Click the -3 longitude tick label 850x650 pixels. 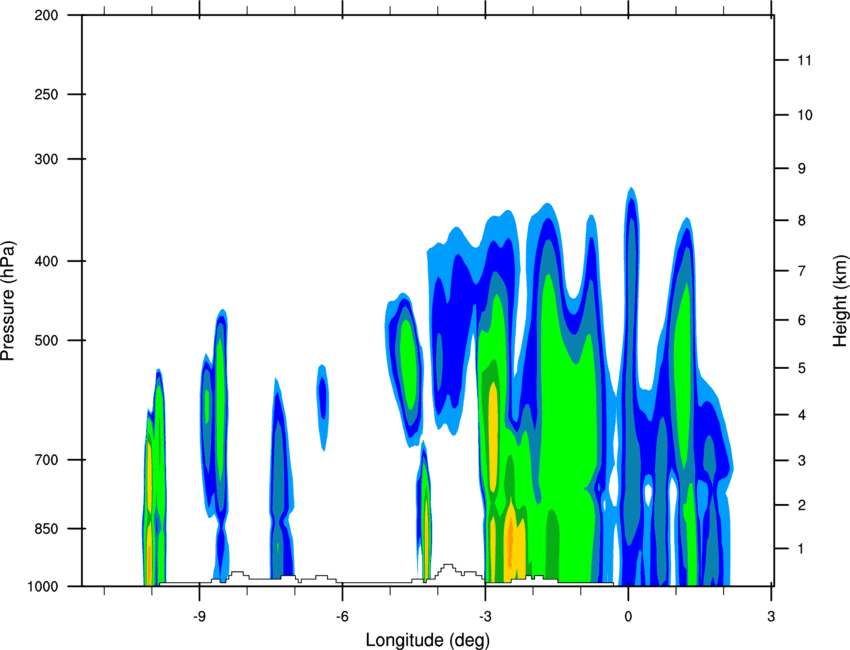tap(485, 617)
